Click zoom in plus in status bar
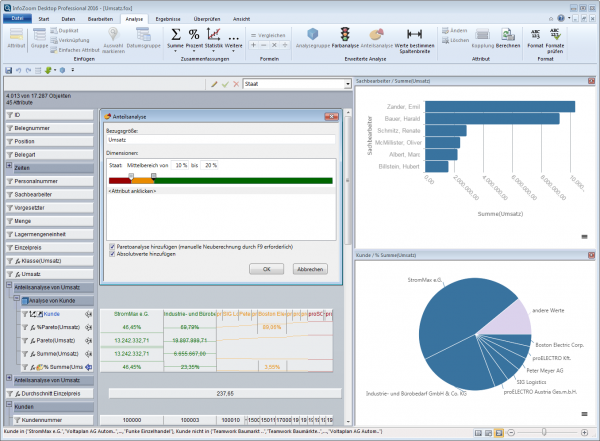600x441 pixels. [x=584, y=433]
